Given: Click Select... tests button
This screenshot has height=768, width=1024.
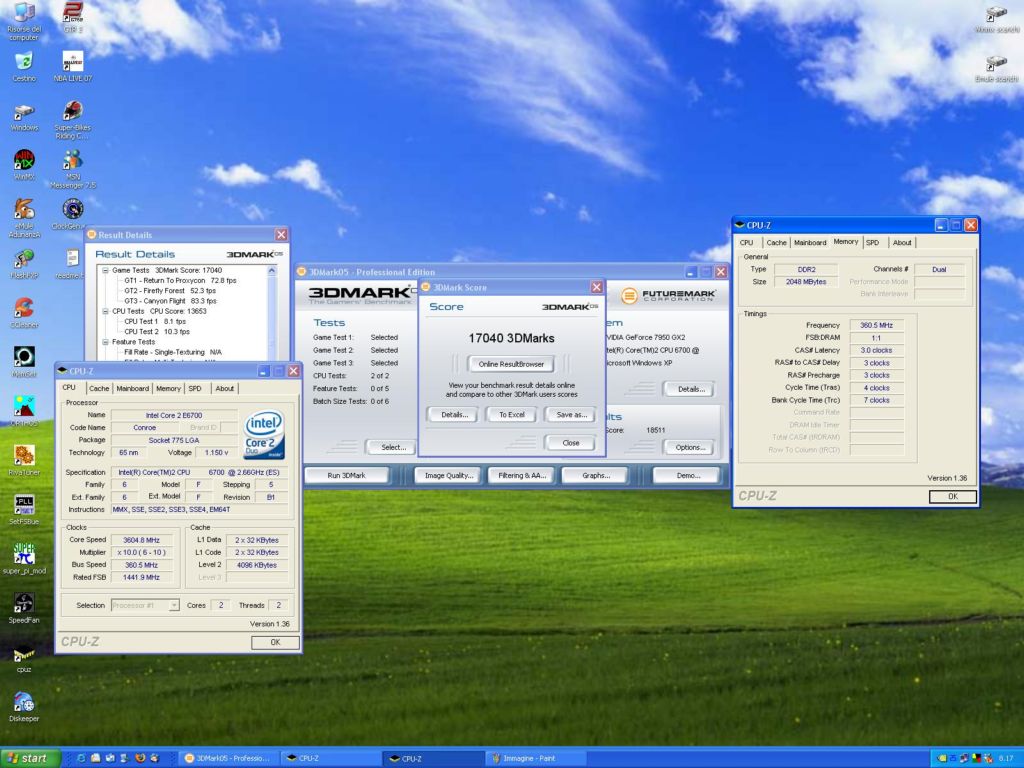Looking at the screenshot, I should [x=393, y=447].
